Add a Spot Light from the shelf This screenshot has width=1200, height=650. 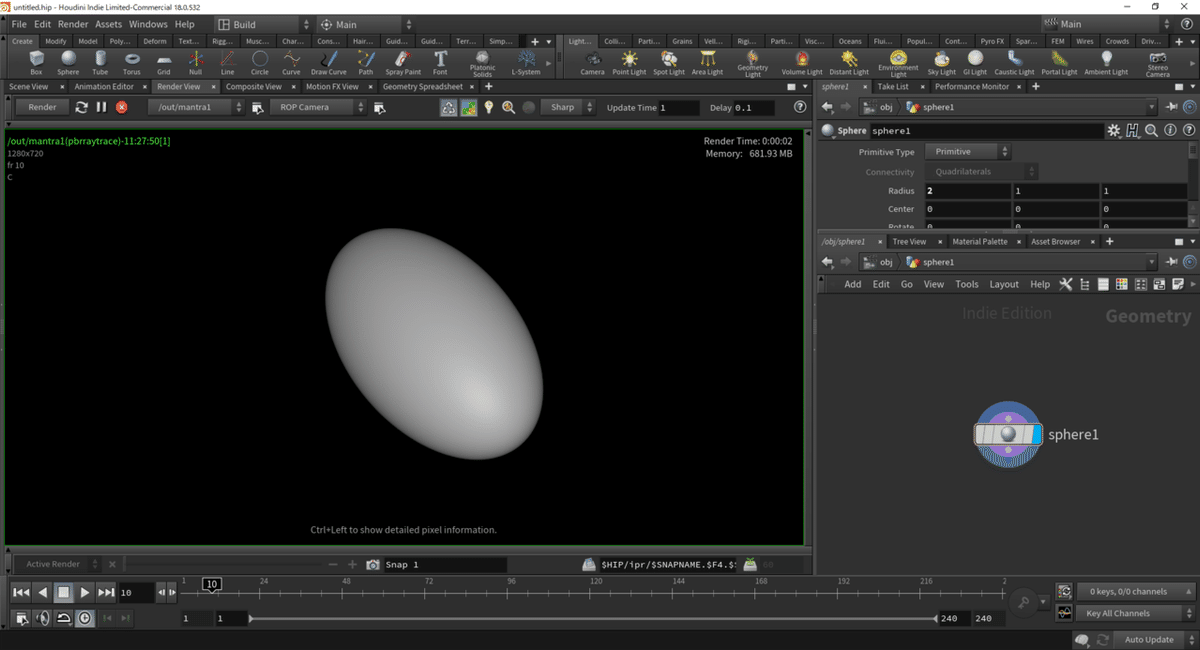coord(668,63)
